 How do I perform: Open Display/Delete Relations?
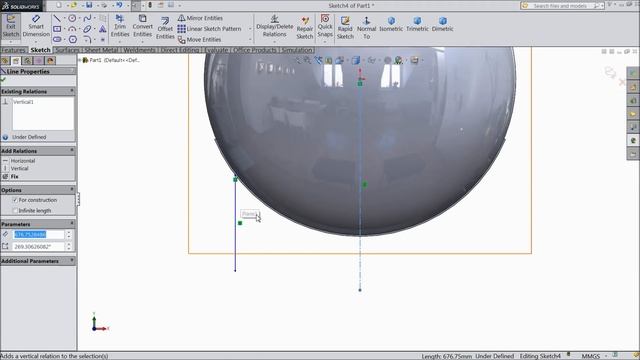[274, 26]
